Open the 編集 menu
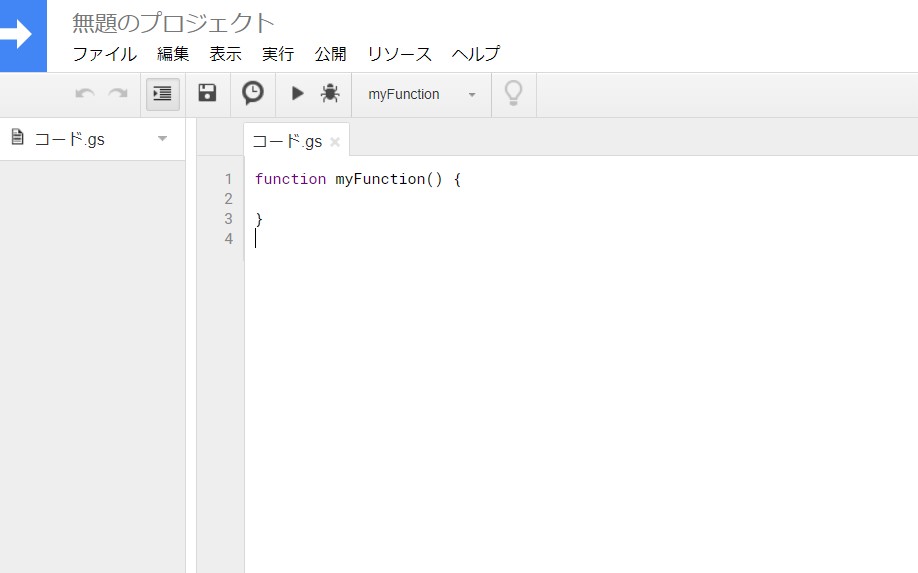 173,54
